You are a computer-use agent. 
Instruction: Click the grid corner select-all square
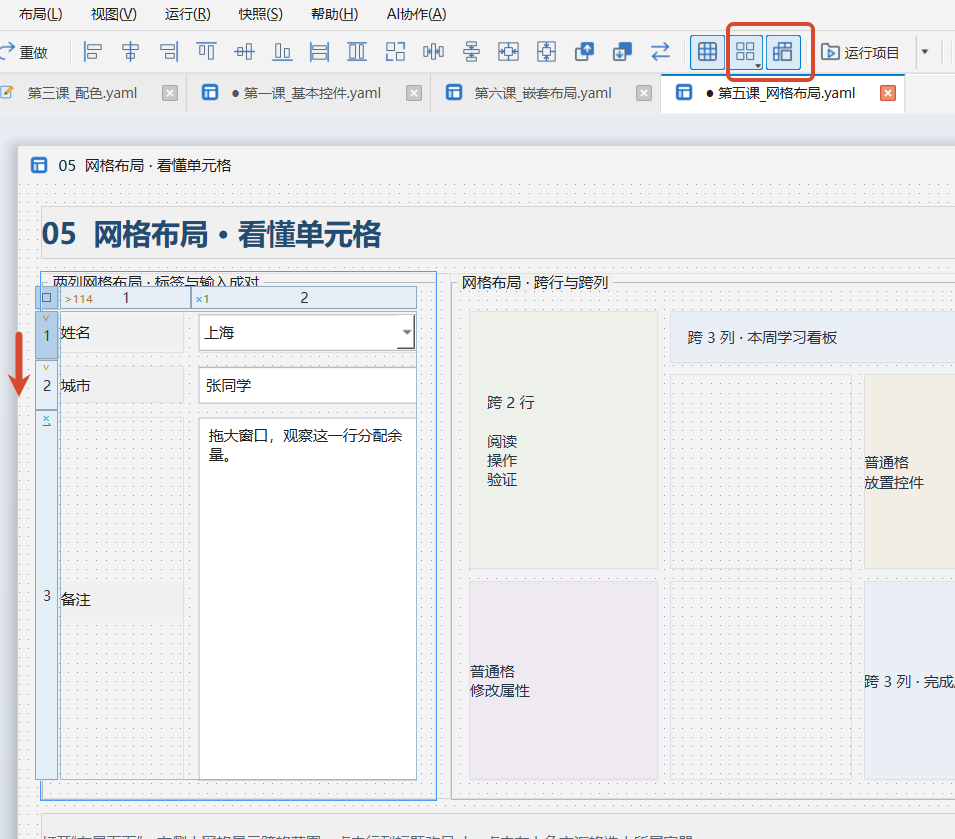[x=47, y=298]
